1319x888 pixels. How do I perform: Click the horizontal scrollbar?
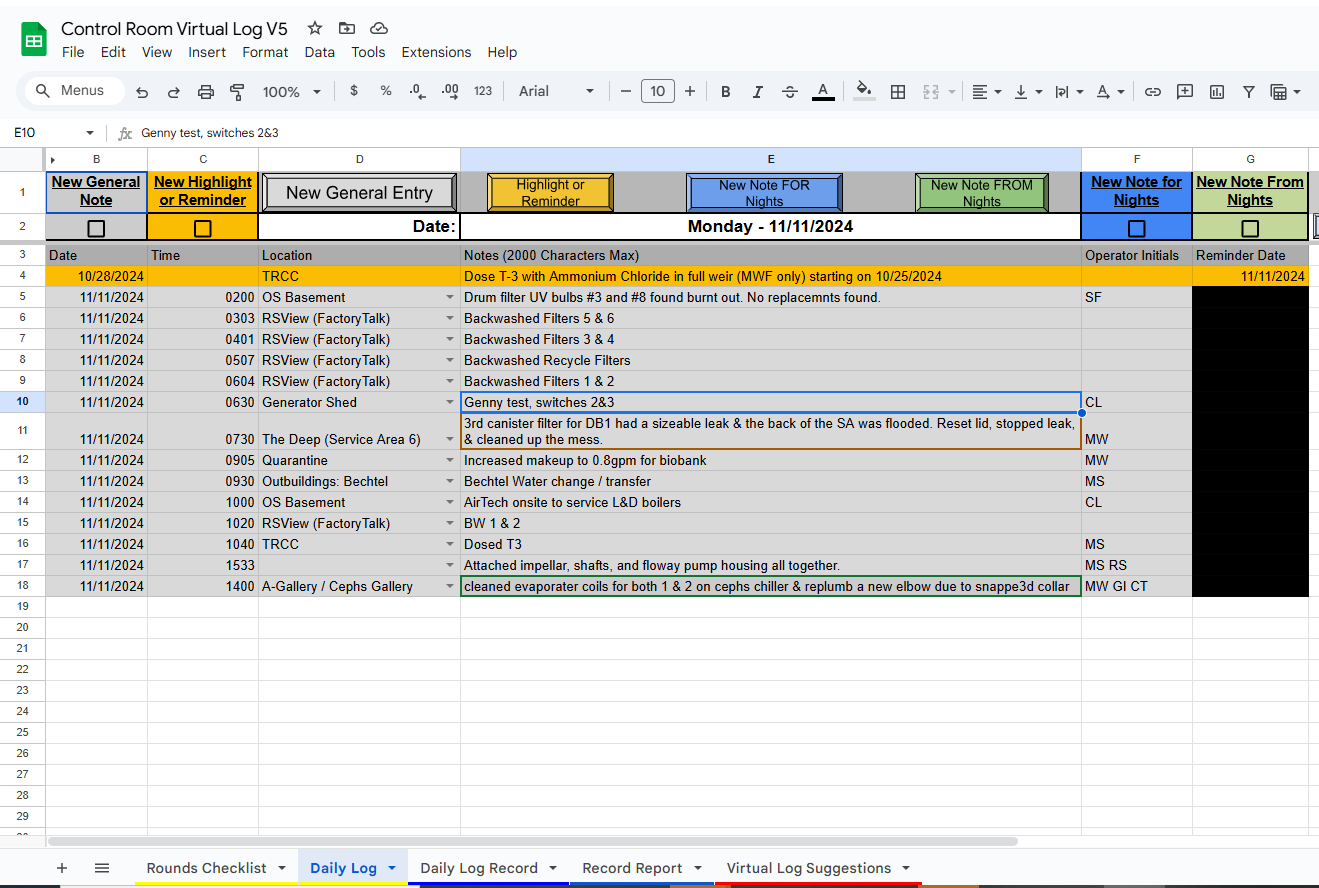point(532,842)
